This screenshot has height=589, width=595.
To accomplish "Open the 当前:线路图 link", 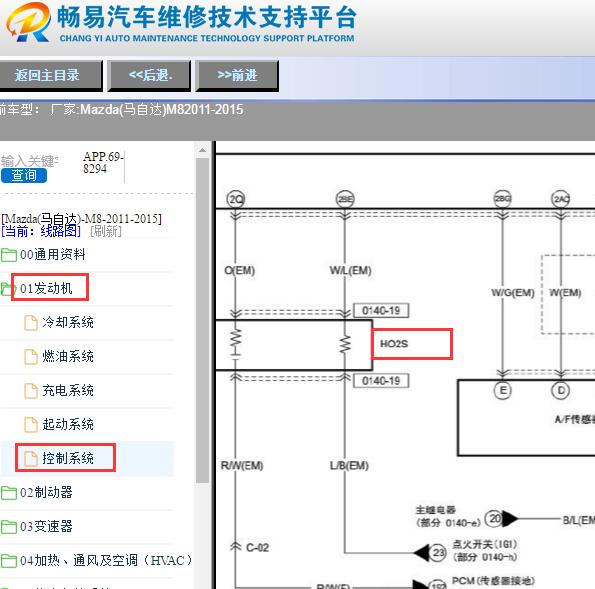I will [x=41, y=231].
